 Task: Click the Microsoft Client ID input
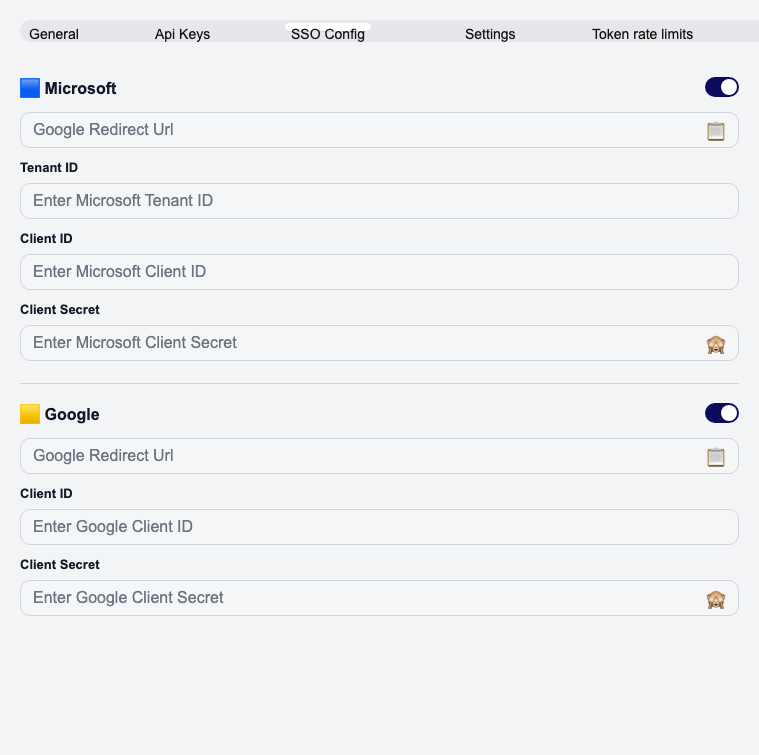coord(379,272)
